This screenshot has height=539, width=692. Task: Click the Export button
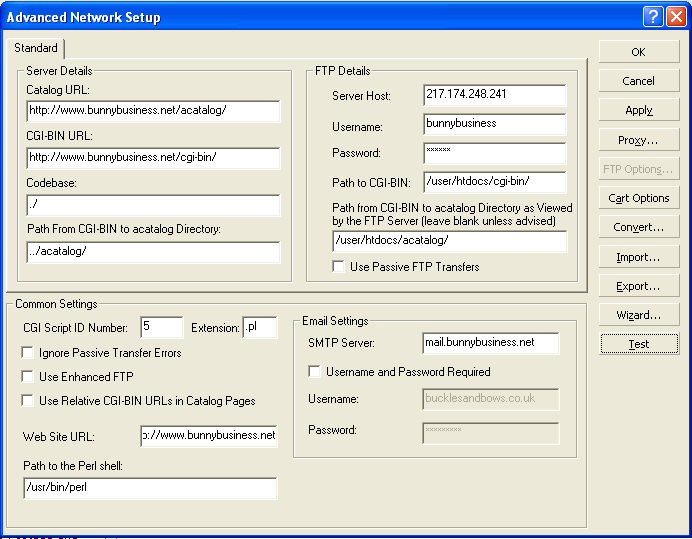coord(639,286)
